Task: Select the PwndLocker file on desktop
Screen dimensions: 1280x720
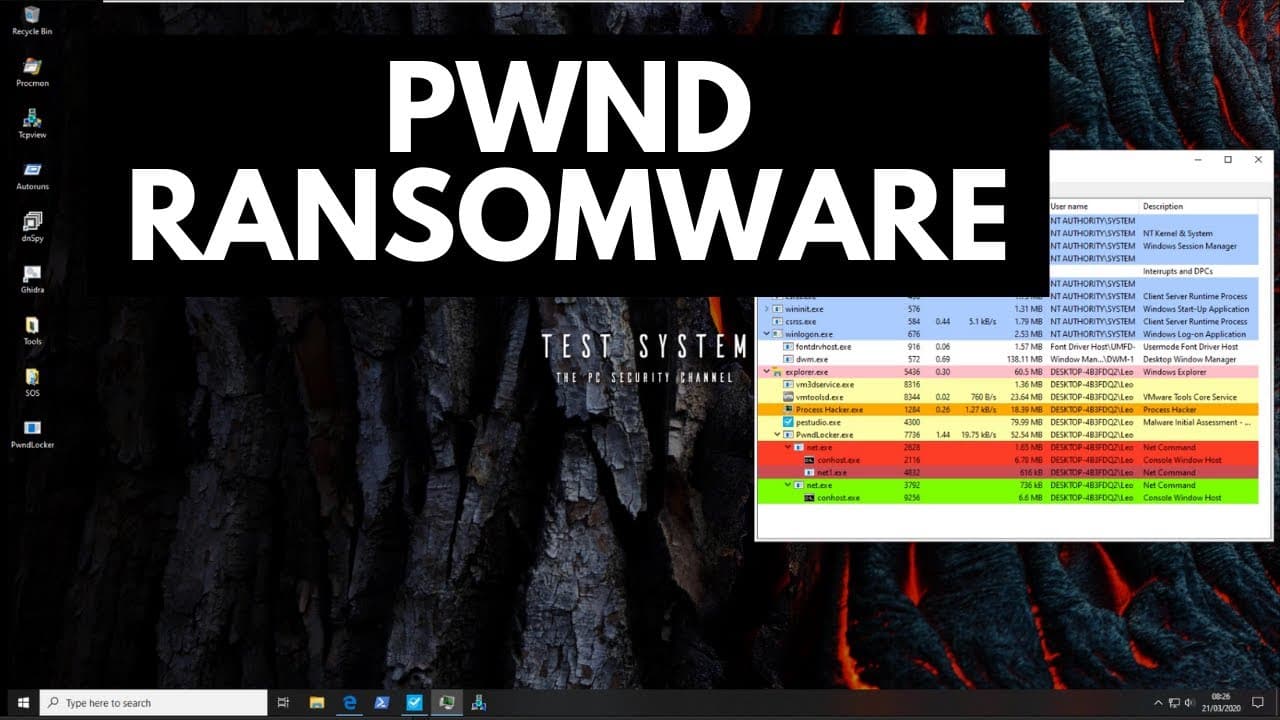Action: 32,434
